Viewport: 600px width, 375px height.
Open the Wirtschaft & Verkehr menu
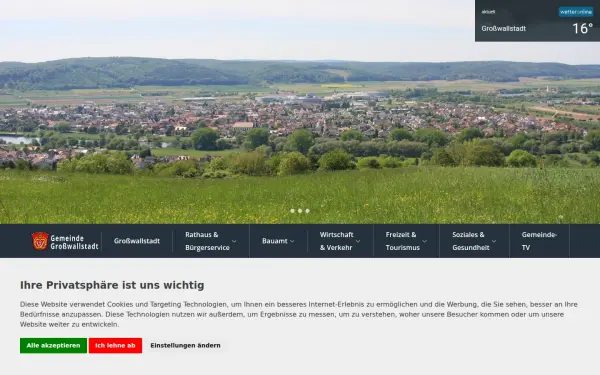pos(336,241)
